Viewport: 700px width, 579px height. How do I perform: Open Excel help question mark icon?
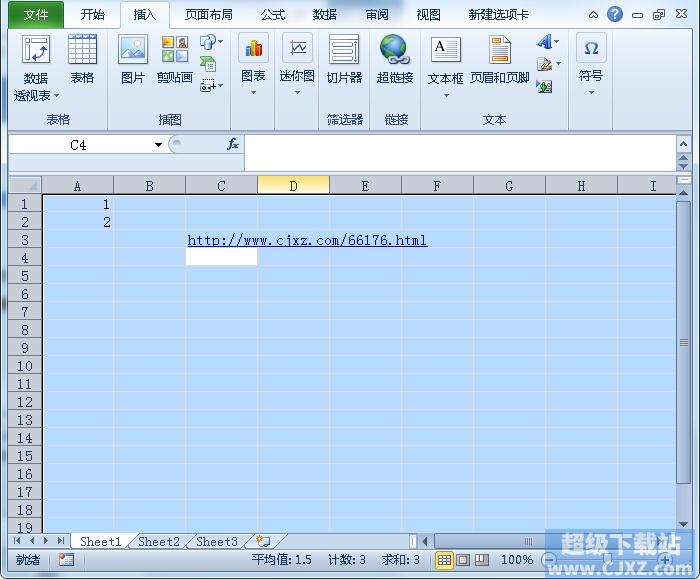coord(615,14)
